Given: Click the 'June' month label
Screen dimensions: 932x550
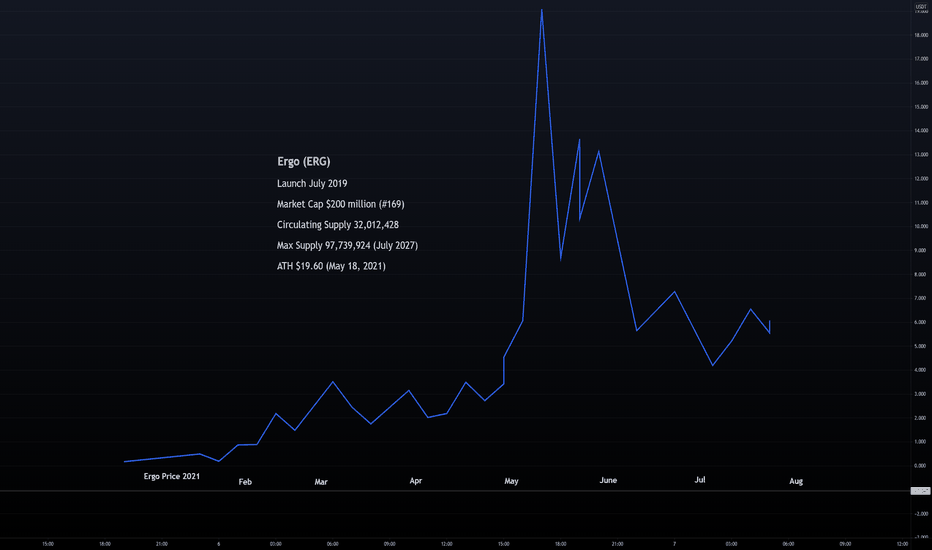Looking at the screenshot, I should (x=608, y=480).
